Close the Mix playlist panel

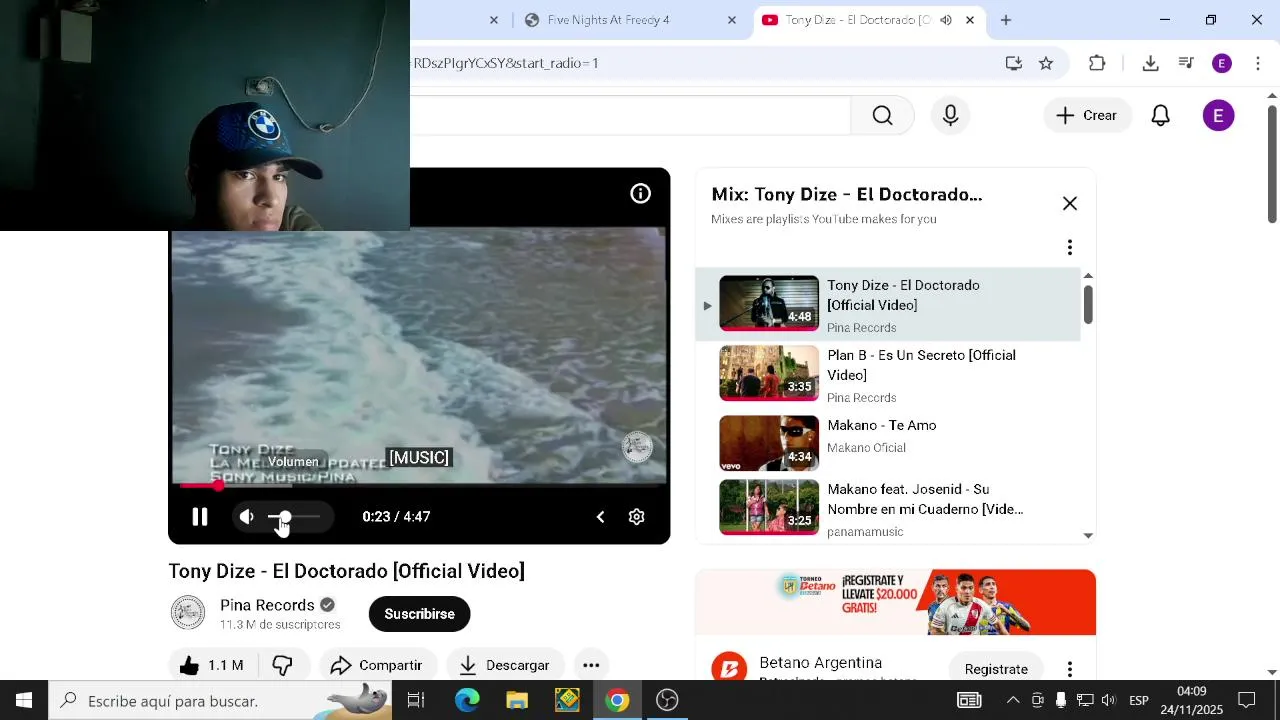pyautogui.click(x=1070, y=204)
